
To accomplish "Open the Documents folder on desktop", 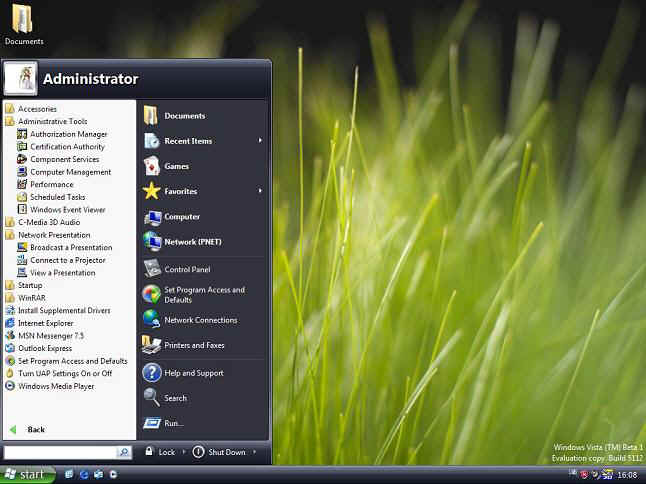I will coord(23,20).
